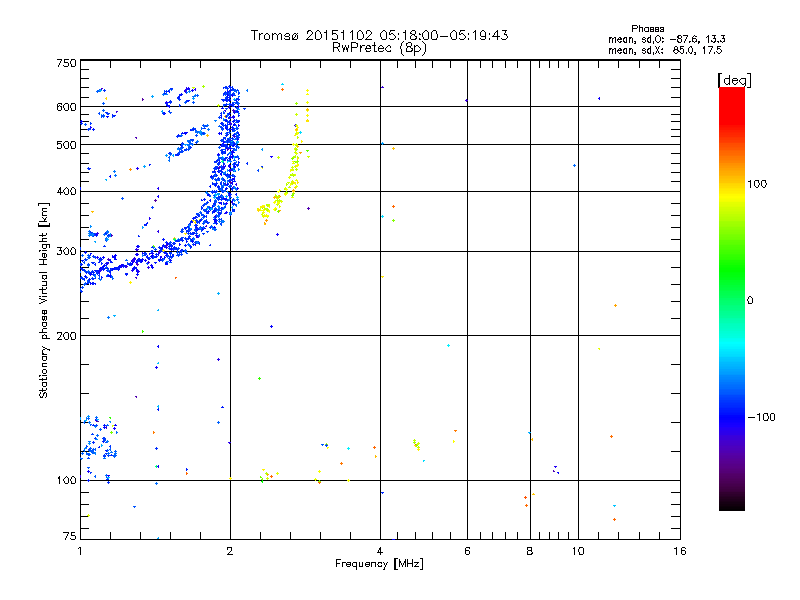Click the yellow 100 region of the colorbar
The height and width of the screenshot is (600, 800).
[732, 185]
